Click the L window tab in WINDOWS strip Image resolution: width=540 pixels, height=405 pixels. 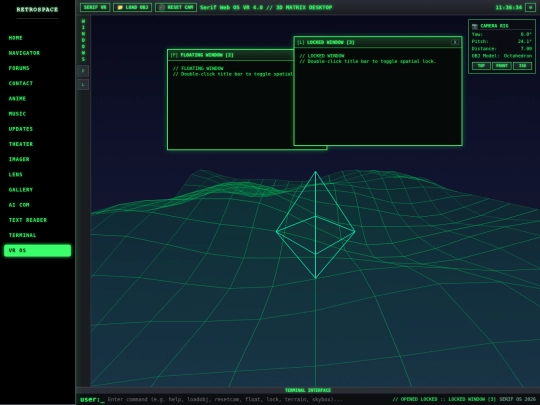pyautogui.click(x=83, y=84)
